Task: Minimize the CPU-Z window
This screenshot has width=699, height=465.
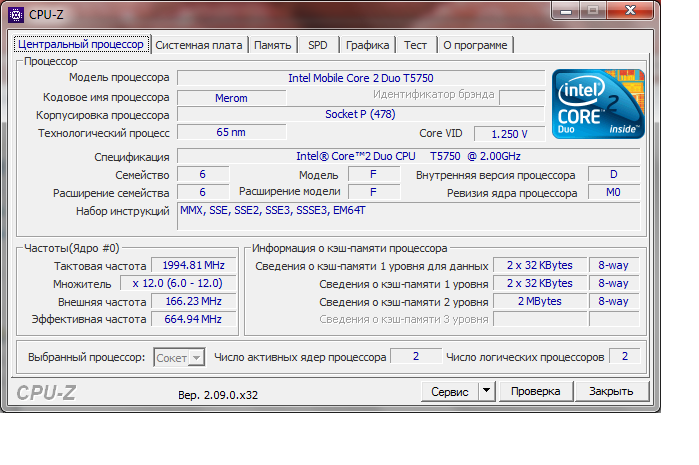Action: click(566, 11)
